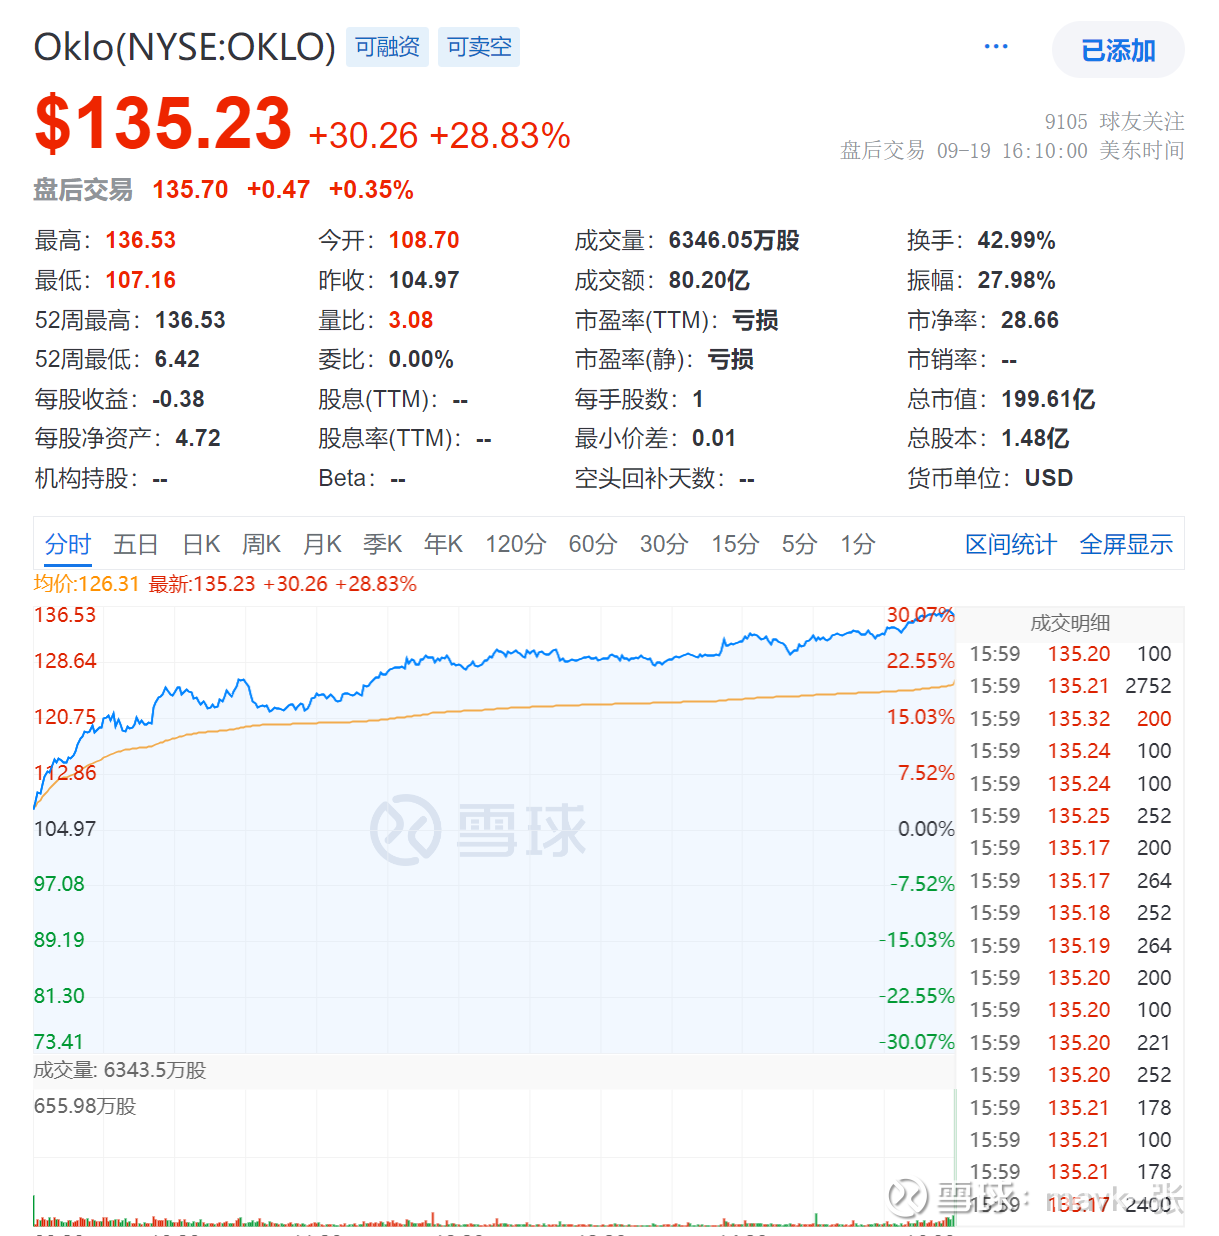Click the 135.18 trade row price
This screenshot has height=1236, width=1219.
coord(1079,913)
